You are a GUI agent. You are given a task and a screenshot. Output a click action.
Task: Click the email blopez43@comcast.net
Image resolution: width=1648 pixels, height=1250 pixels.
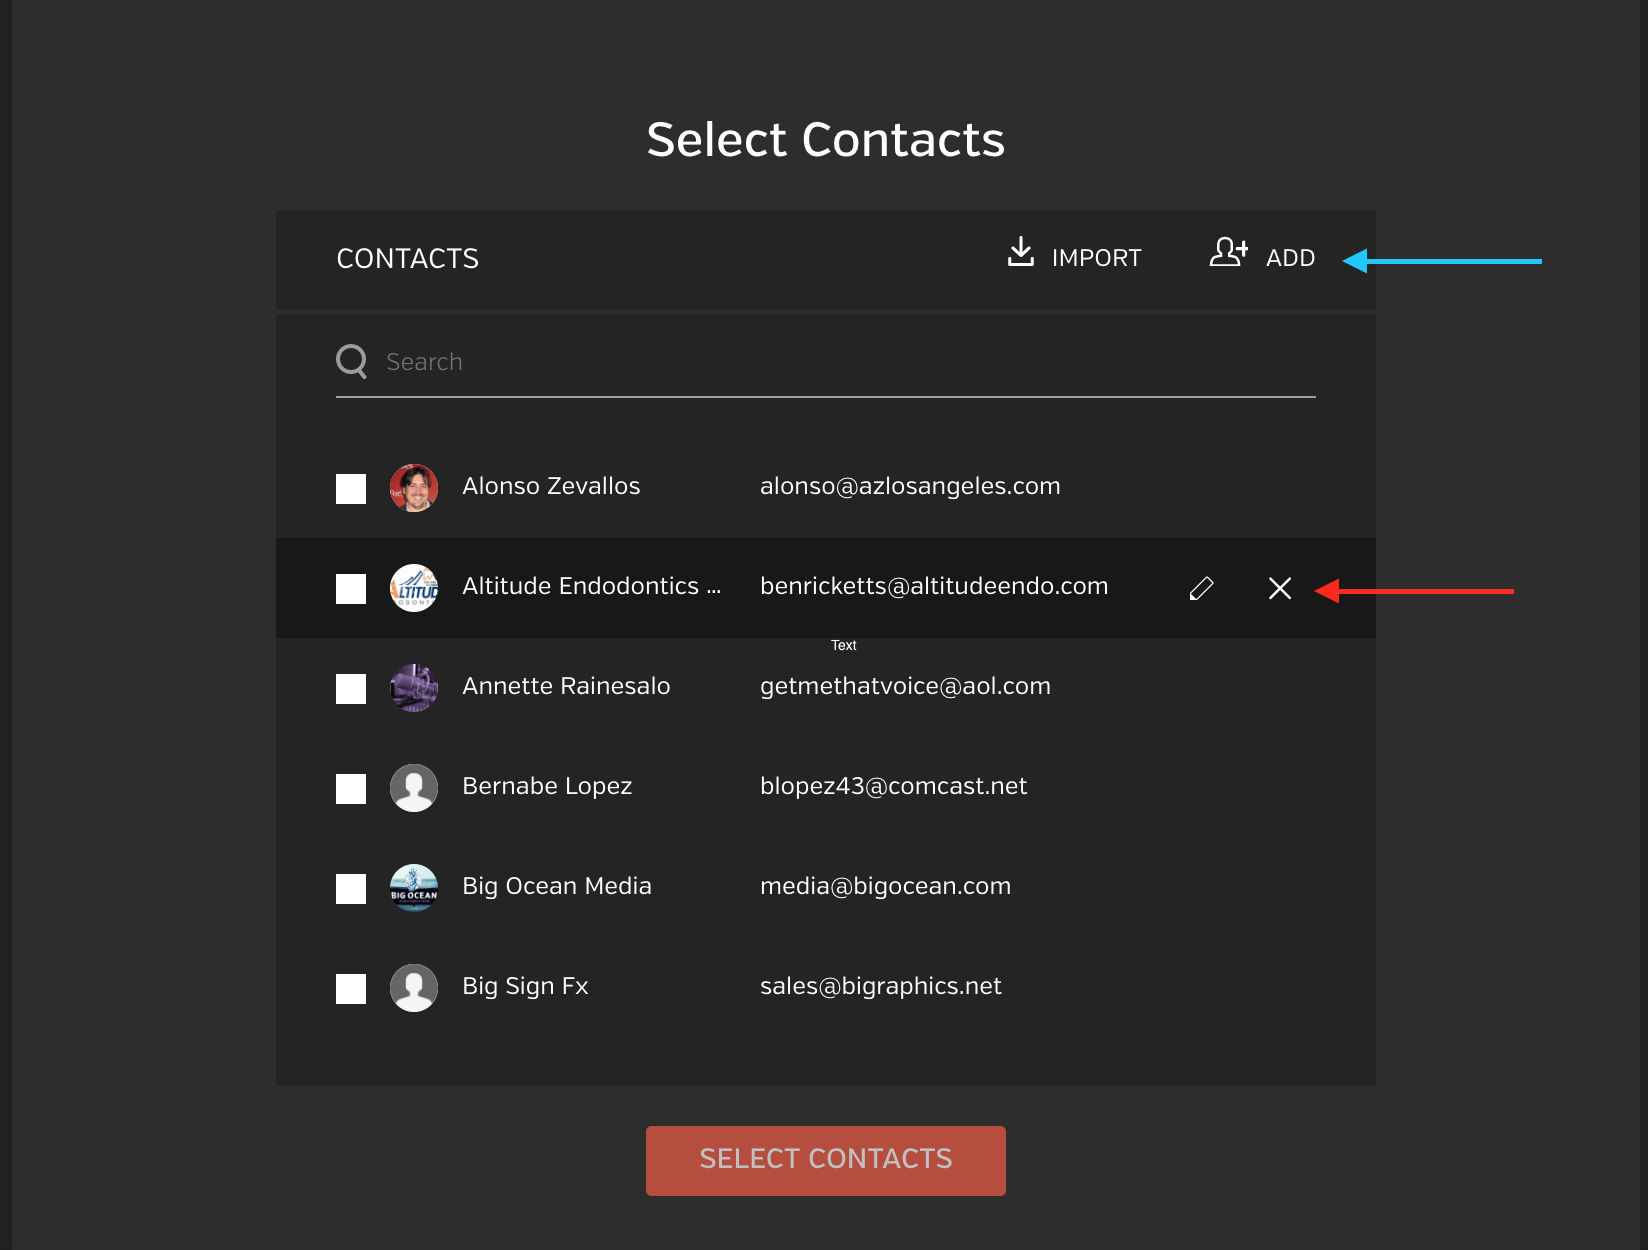(894, 786)
